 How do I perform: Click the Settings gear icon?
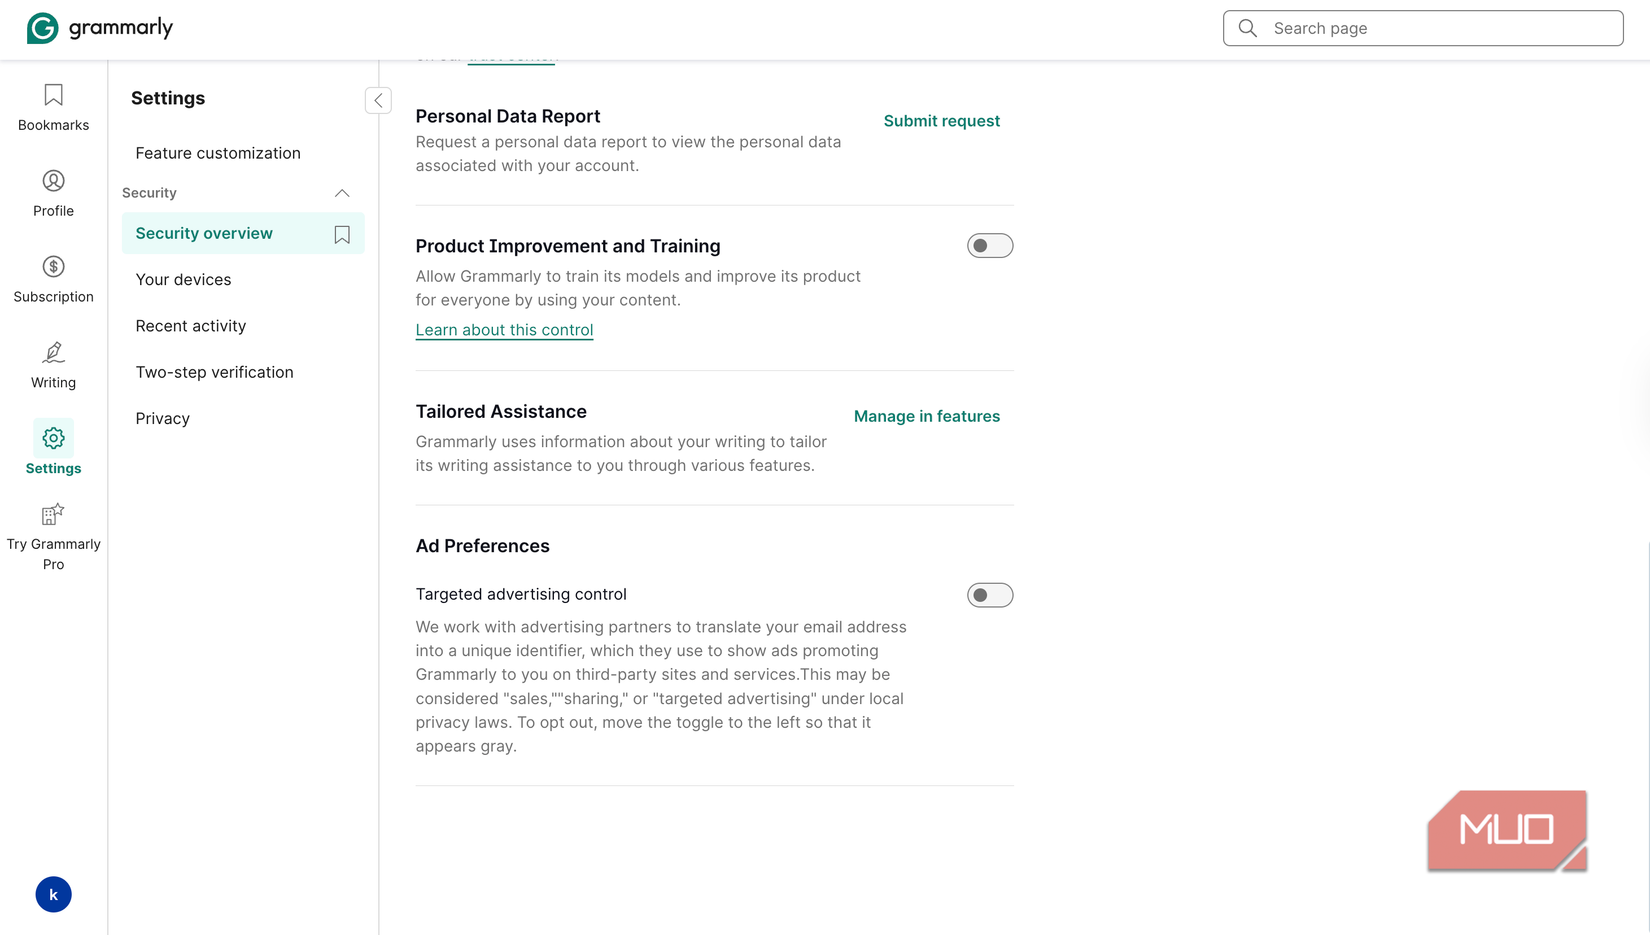point(53,438)
